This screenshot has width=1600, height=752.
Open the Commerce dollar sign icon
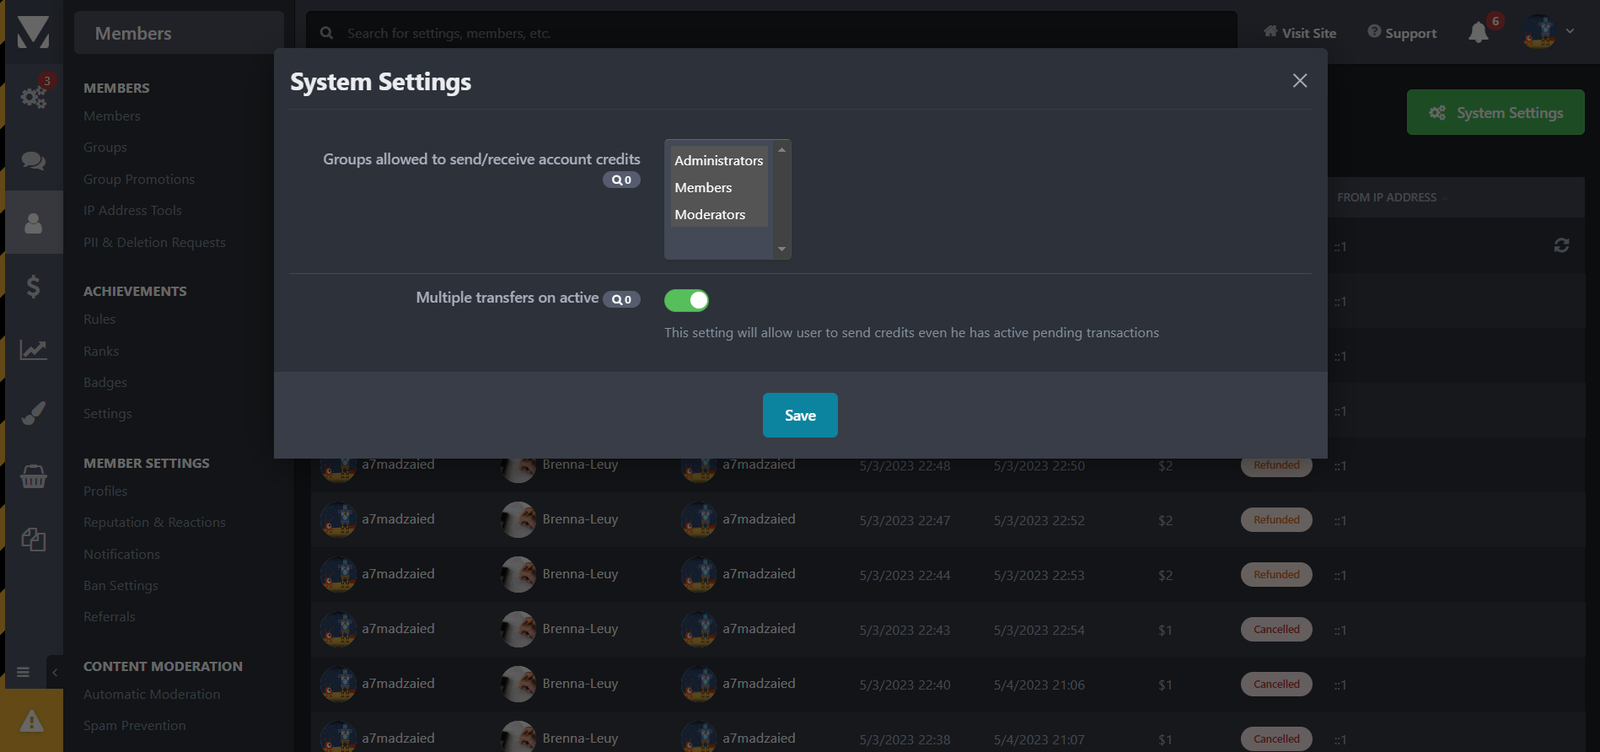[34, 287]
